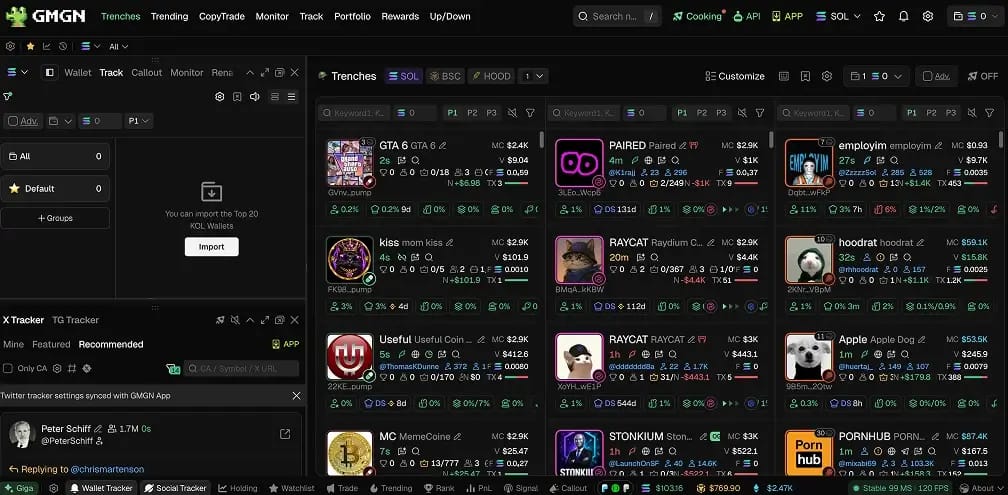Open GTA 6 token thumbnail

pyautogui.click(x=350, y=163)
